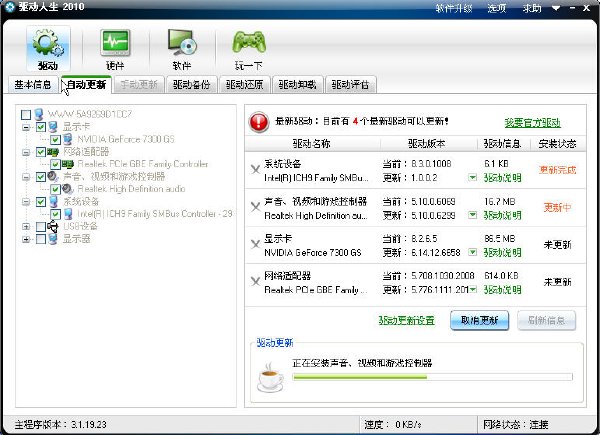Screen dimensions: 600x435
Task: Click the 驱动名称 column header
Action: pyautogui.click(x=311, y=144)
